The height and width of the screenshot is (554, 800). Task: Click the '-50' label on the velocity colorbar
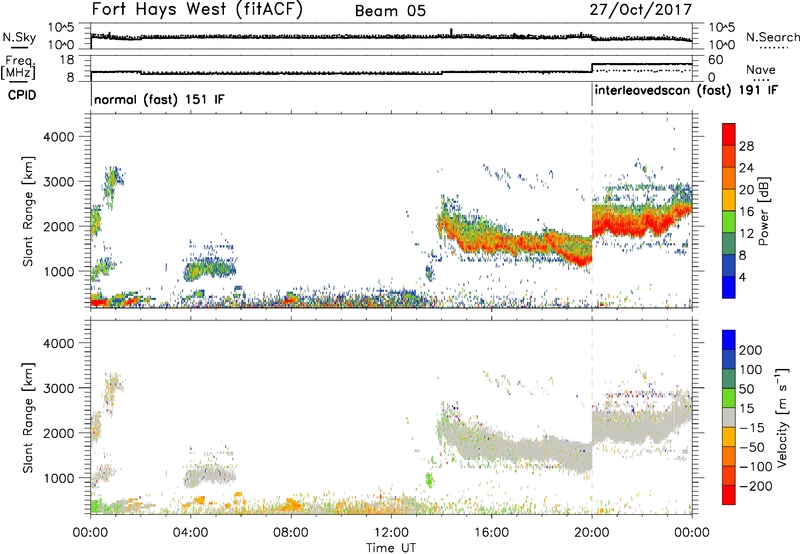click(x=754, y=447)
